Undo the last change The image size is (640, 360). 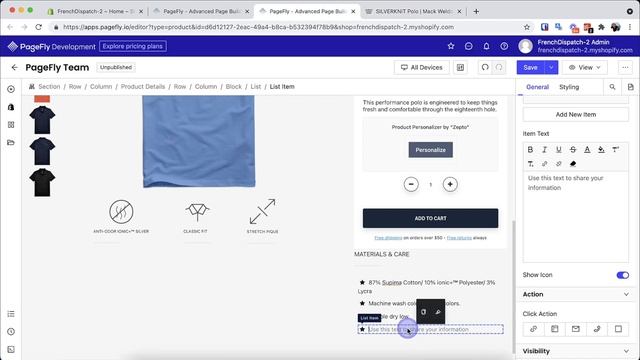(x=485, y=67)
